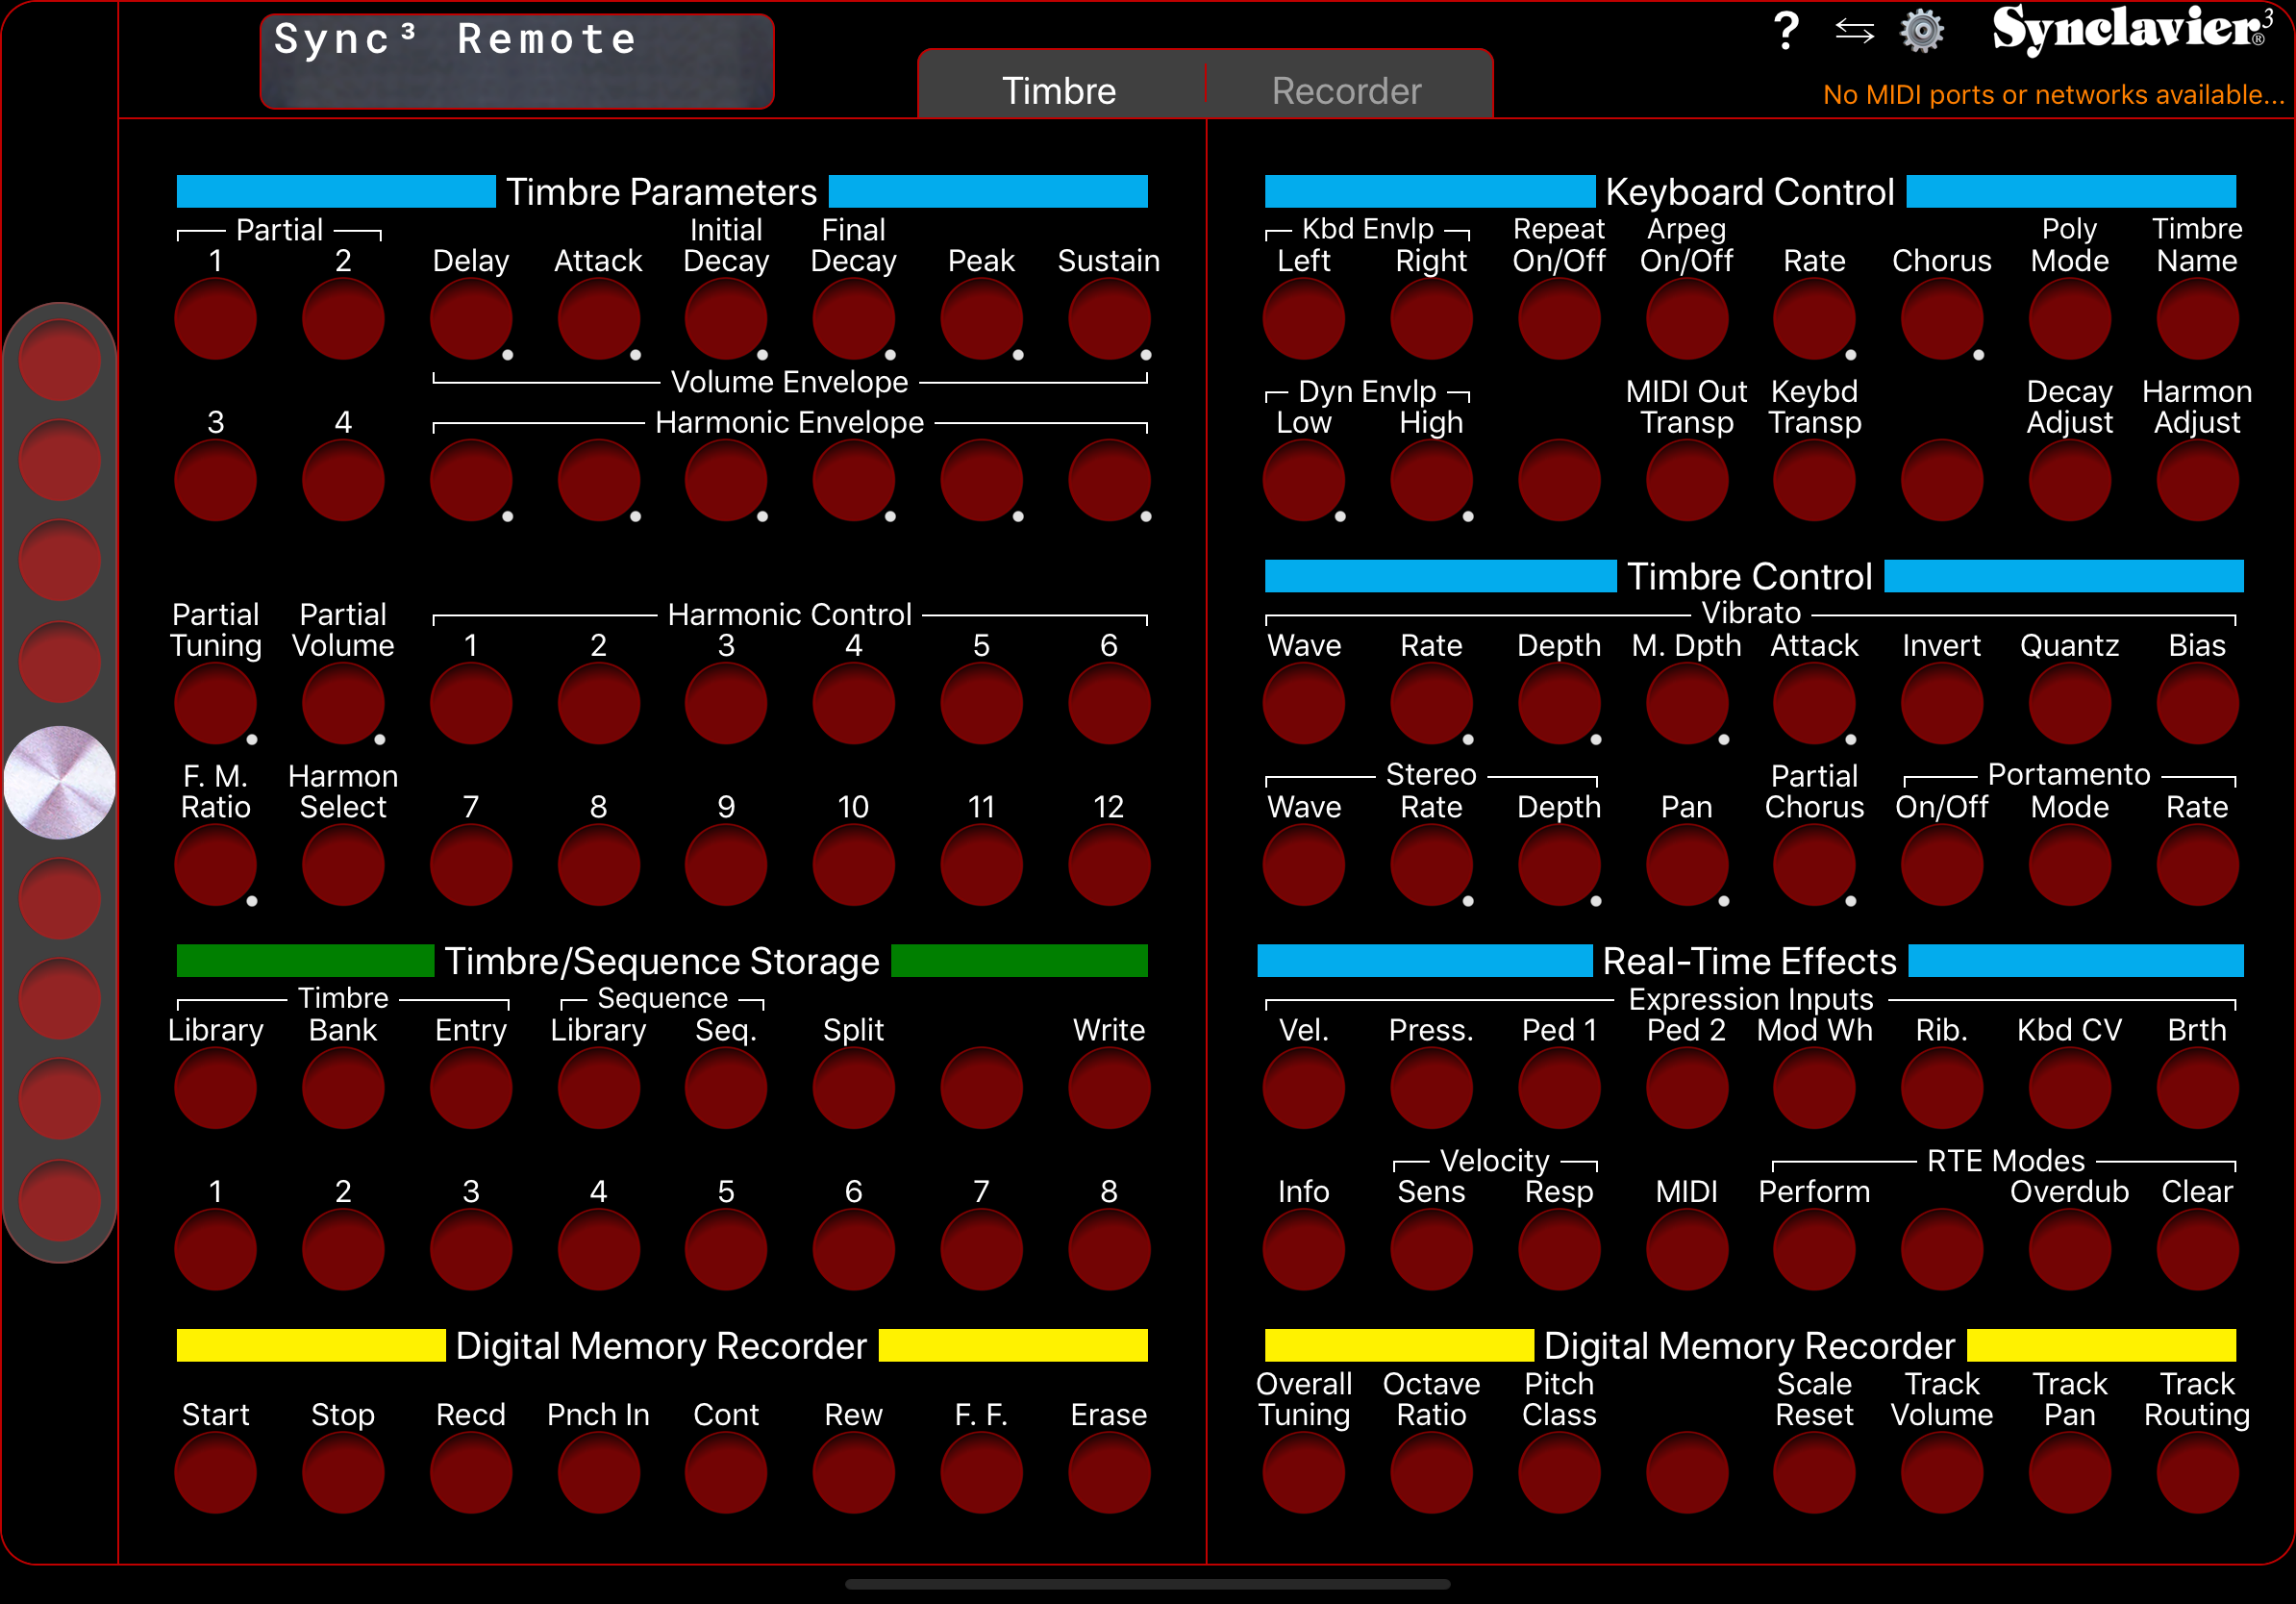Click the silver control knob dial
This screenshot has height=1604, width=2296.
click(x=60, y=782)
